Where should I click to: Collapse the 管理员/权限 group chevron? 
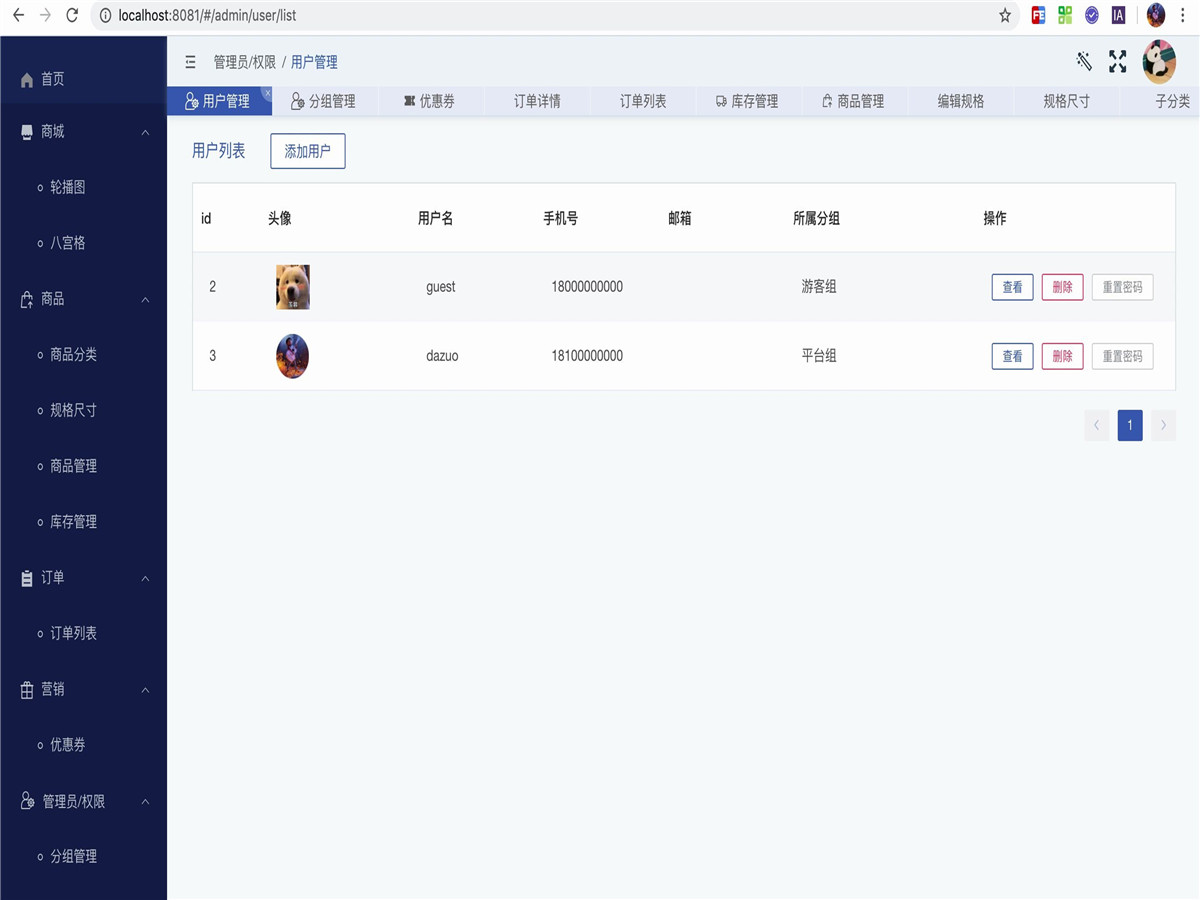tap(145, 802)
